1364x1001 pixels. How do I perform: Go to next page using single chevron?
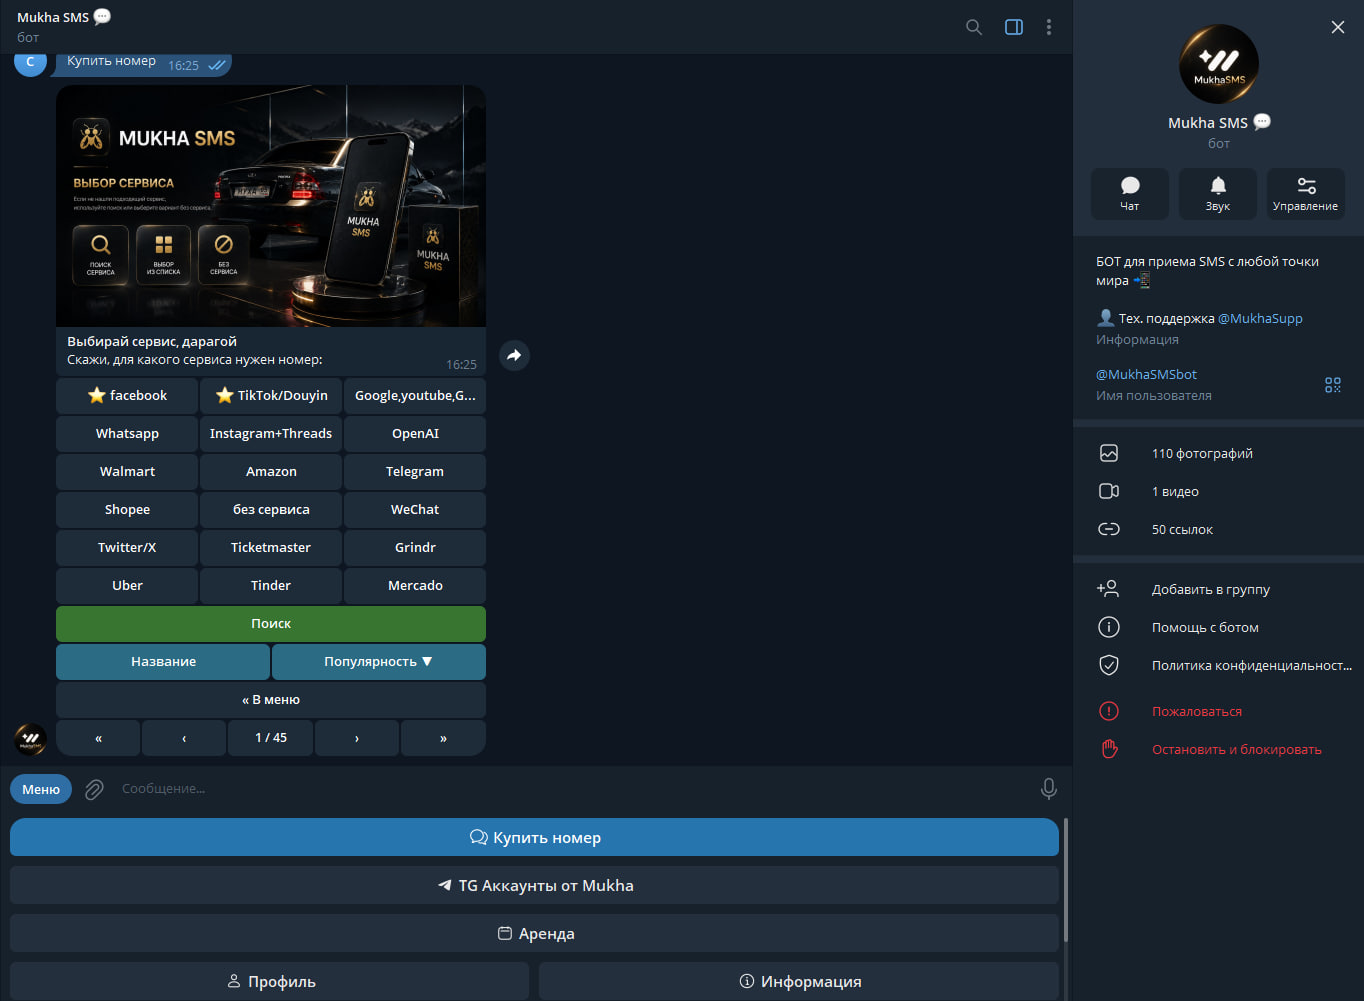coord(357,738)
